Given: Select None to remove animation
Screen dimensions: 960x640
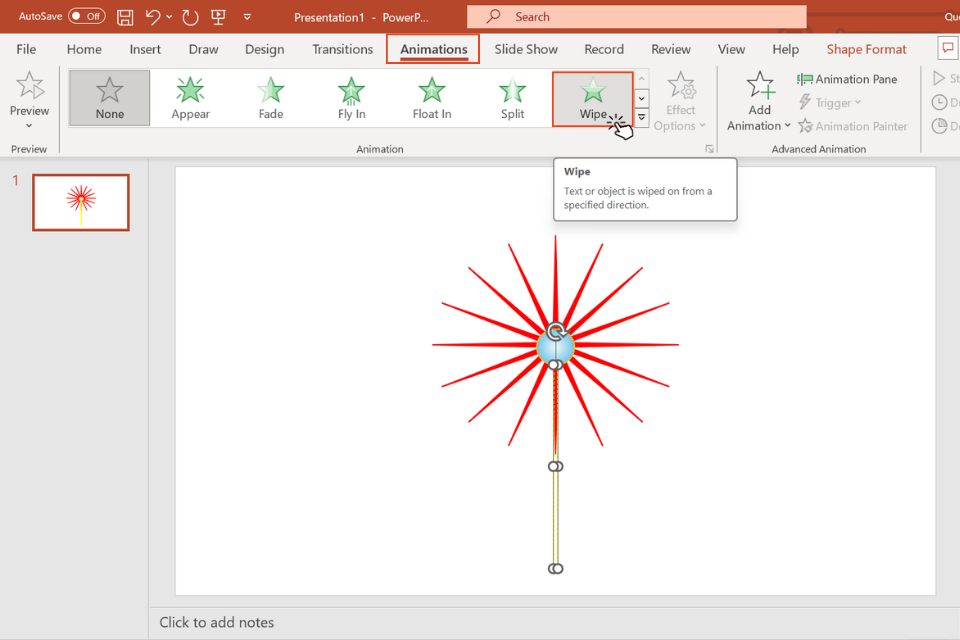Looking at the screenshot, I should coord(110,98).
